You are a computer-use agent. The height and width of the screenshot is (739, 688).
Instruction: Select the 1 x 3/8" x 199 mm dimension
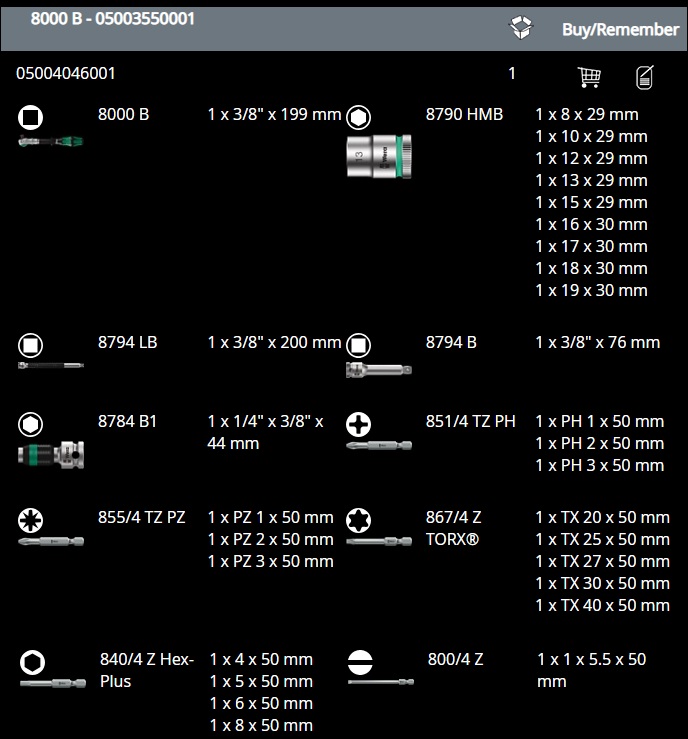coord(274,115)
